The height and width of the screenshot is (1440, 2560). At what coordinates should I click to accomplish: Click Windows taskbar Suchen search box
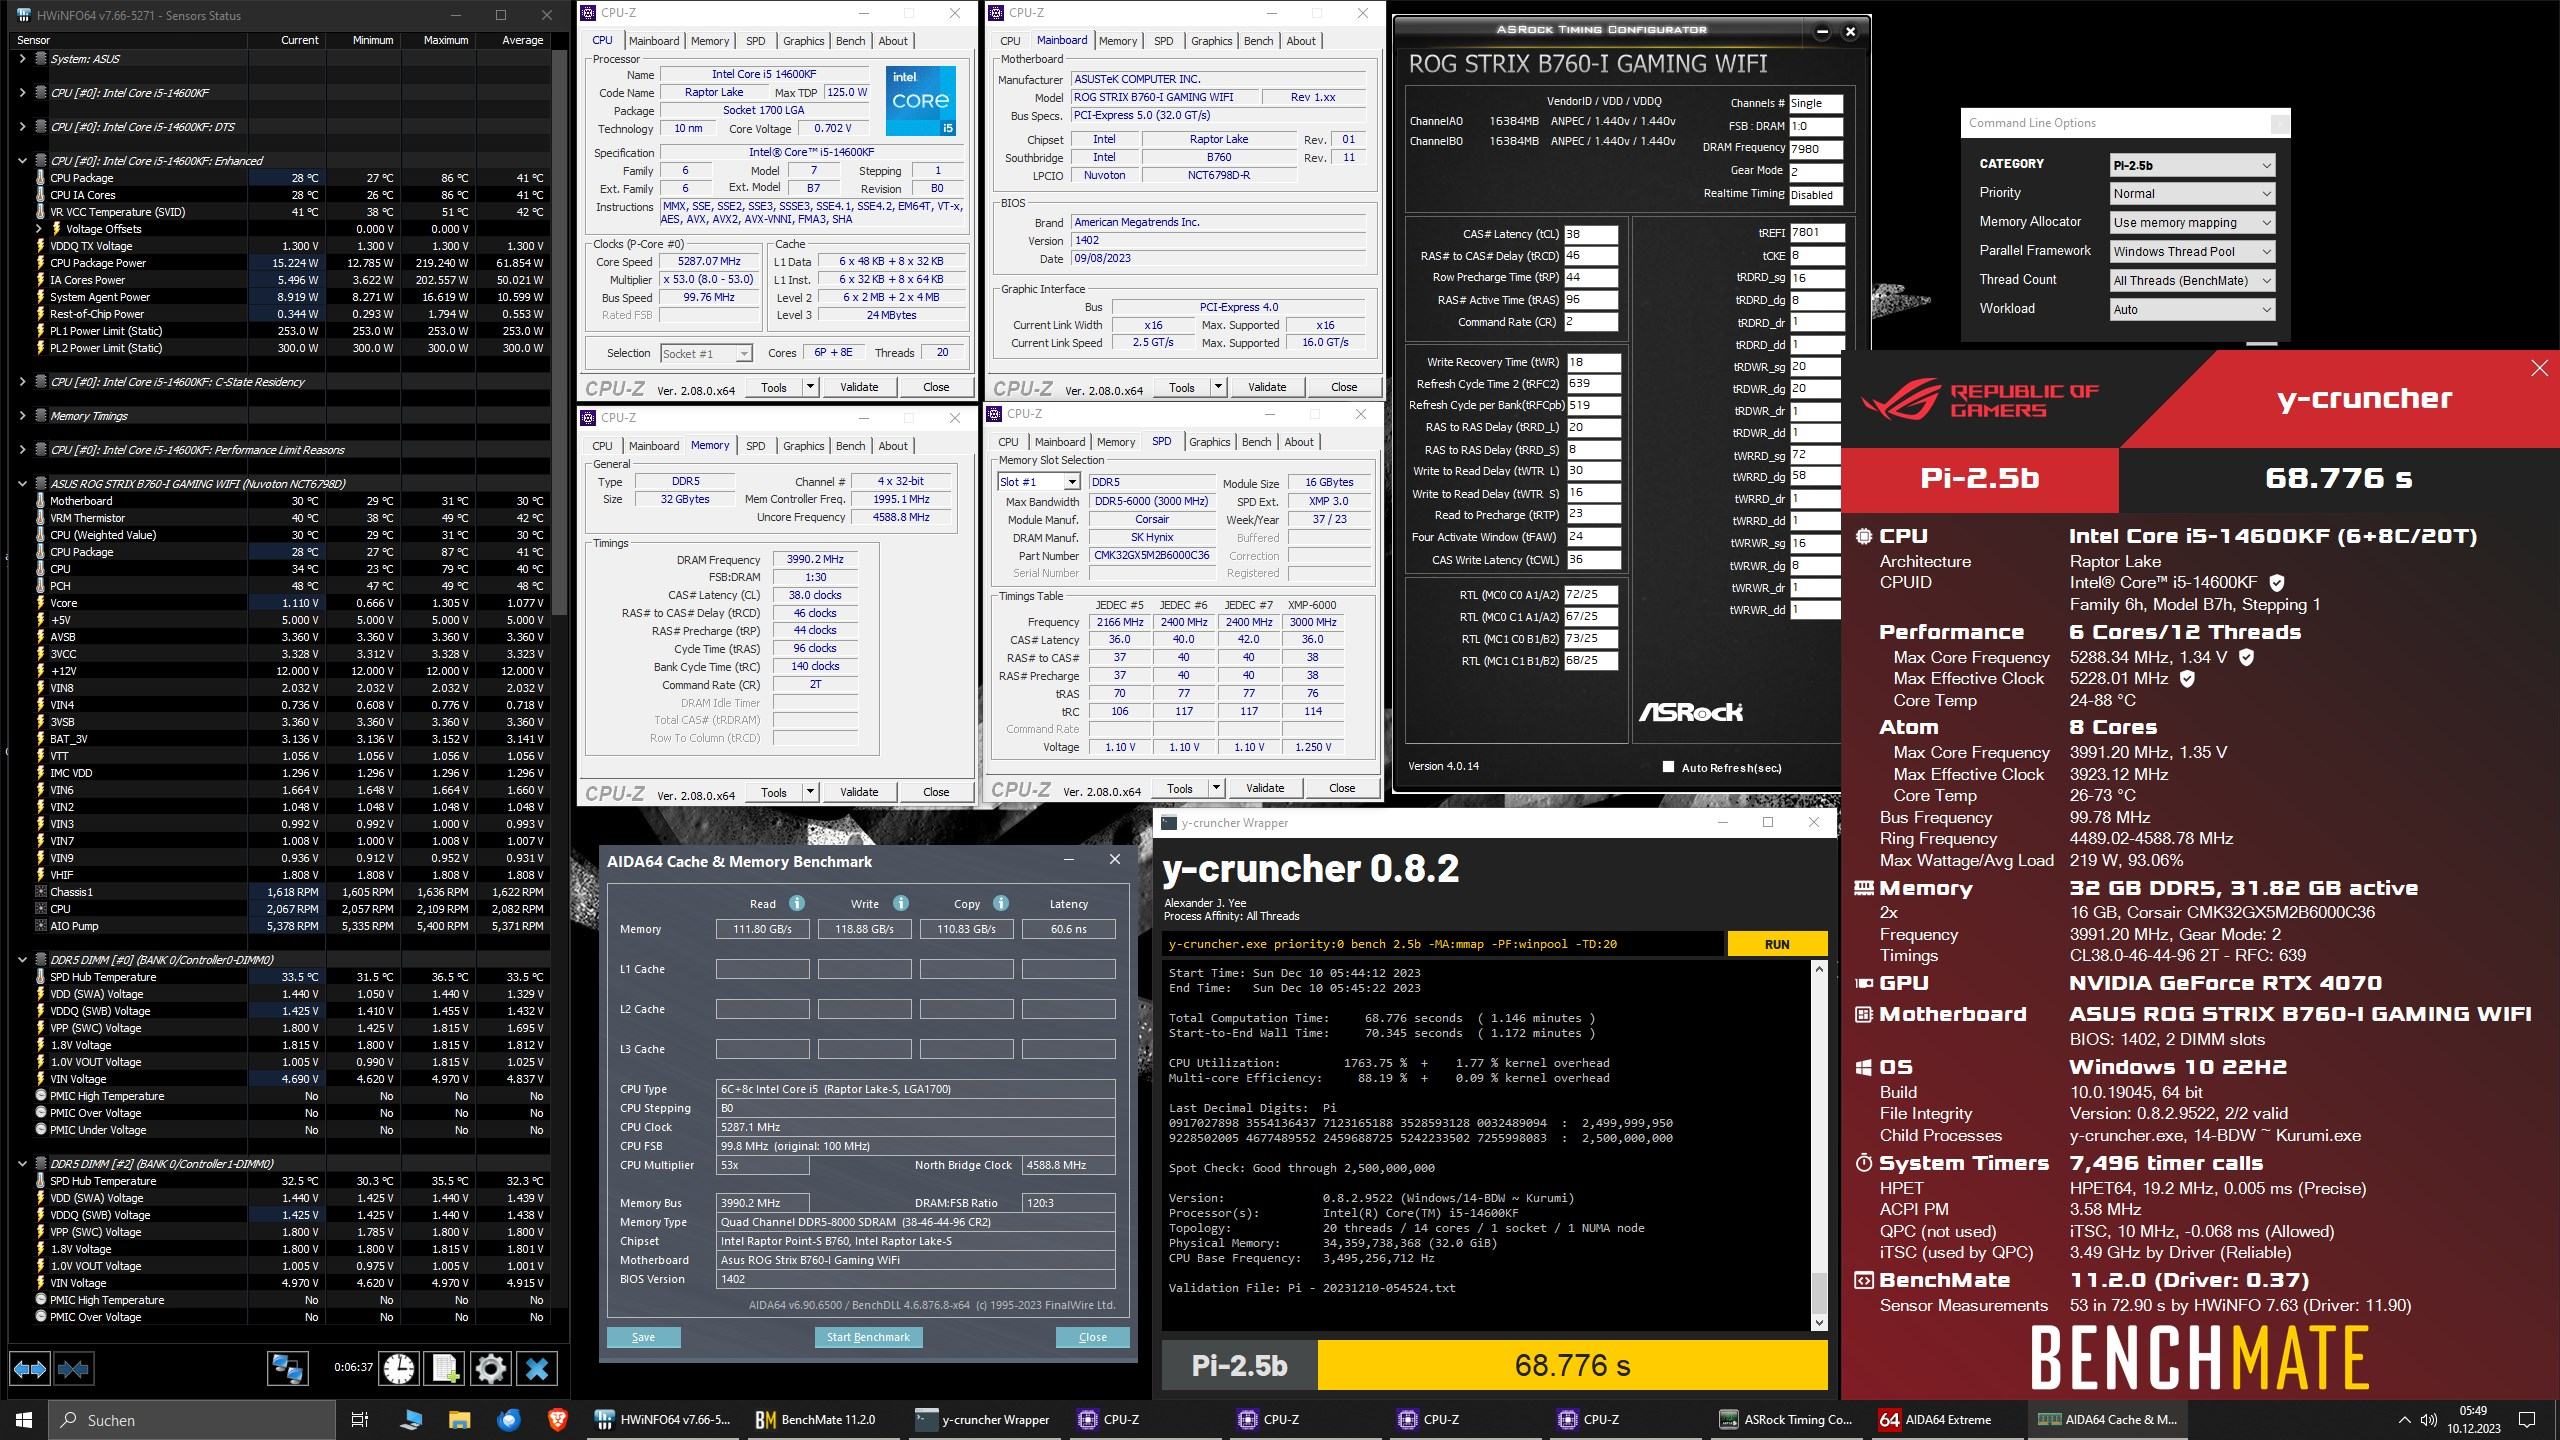coord(192,1419)
